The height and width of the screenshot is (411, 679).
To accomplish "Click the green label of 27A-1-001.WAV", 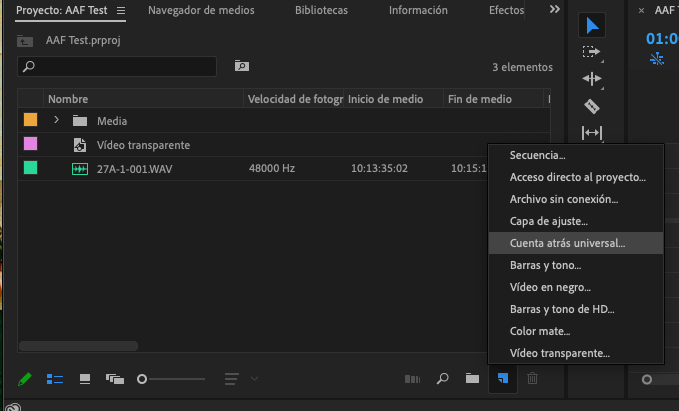I will (x=30, y=168).
